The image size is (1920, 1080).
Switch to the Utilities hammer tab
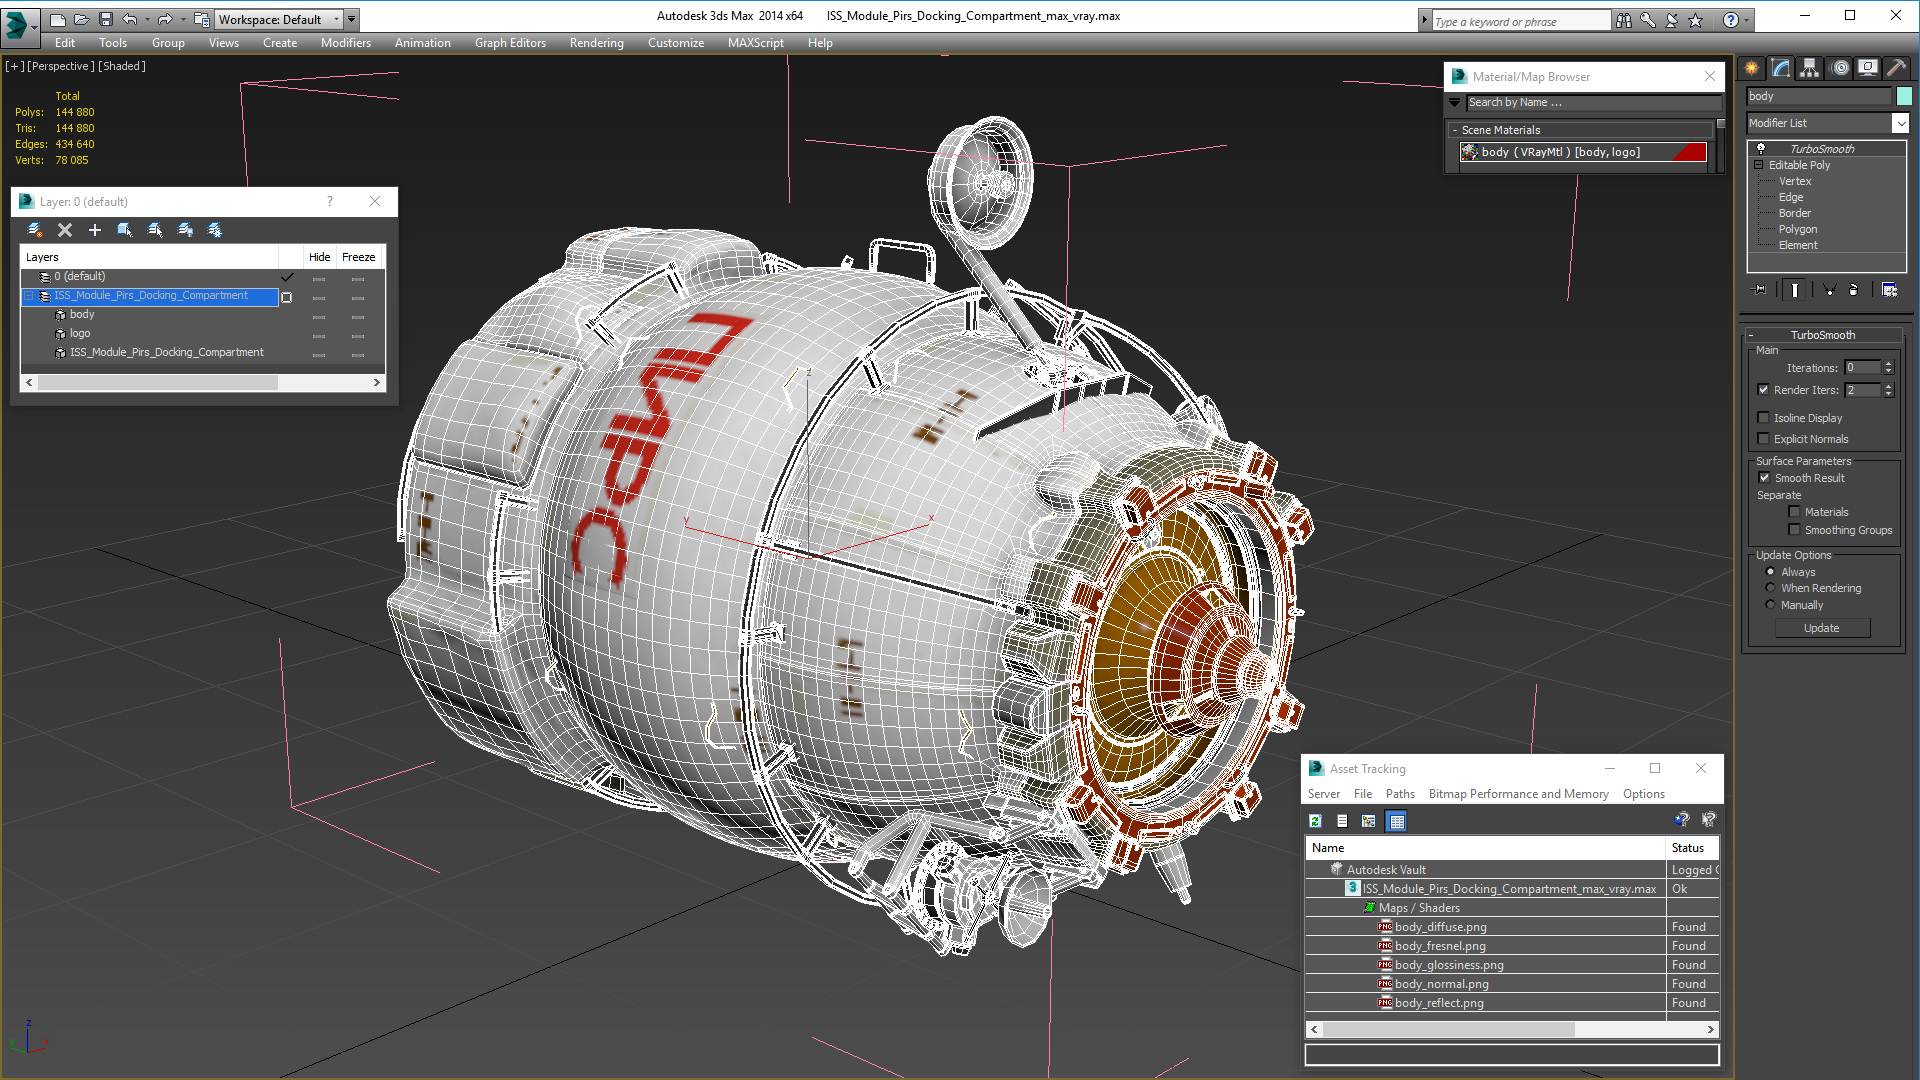click(1896, 68)
